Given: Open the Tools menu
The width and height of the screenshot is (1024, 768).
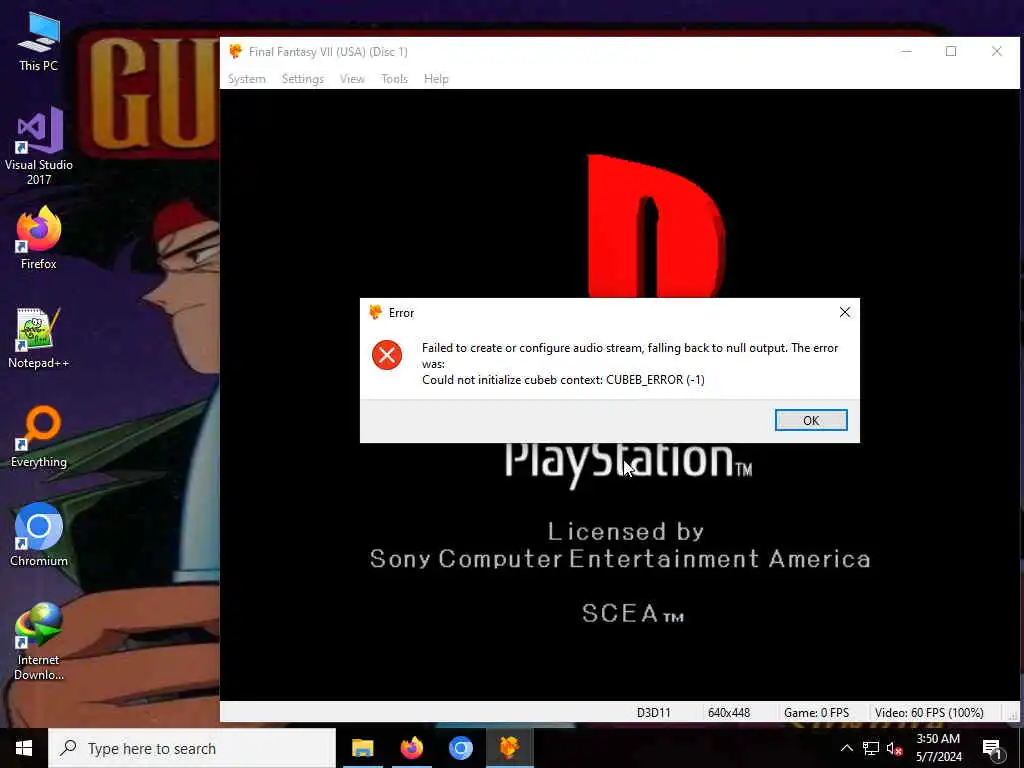Looking at the screenshot, I should point(394,79).
